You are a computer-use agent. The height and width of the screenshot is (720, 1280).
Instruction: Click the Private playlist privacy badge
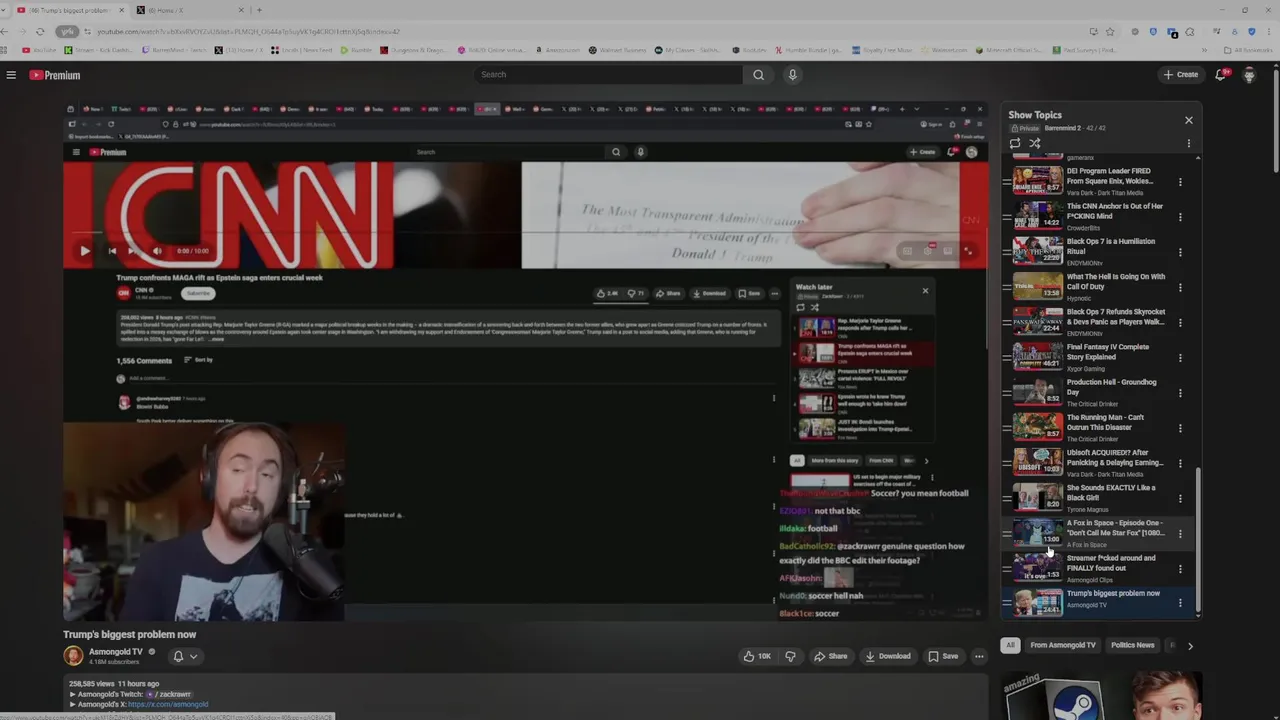tap(1024, 128)
